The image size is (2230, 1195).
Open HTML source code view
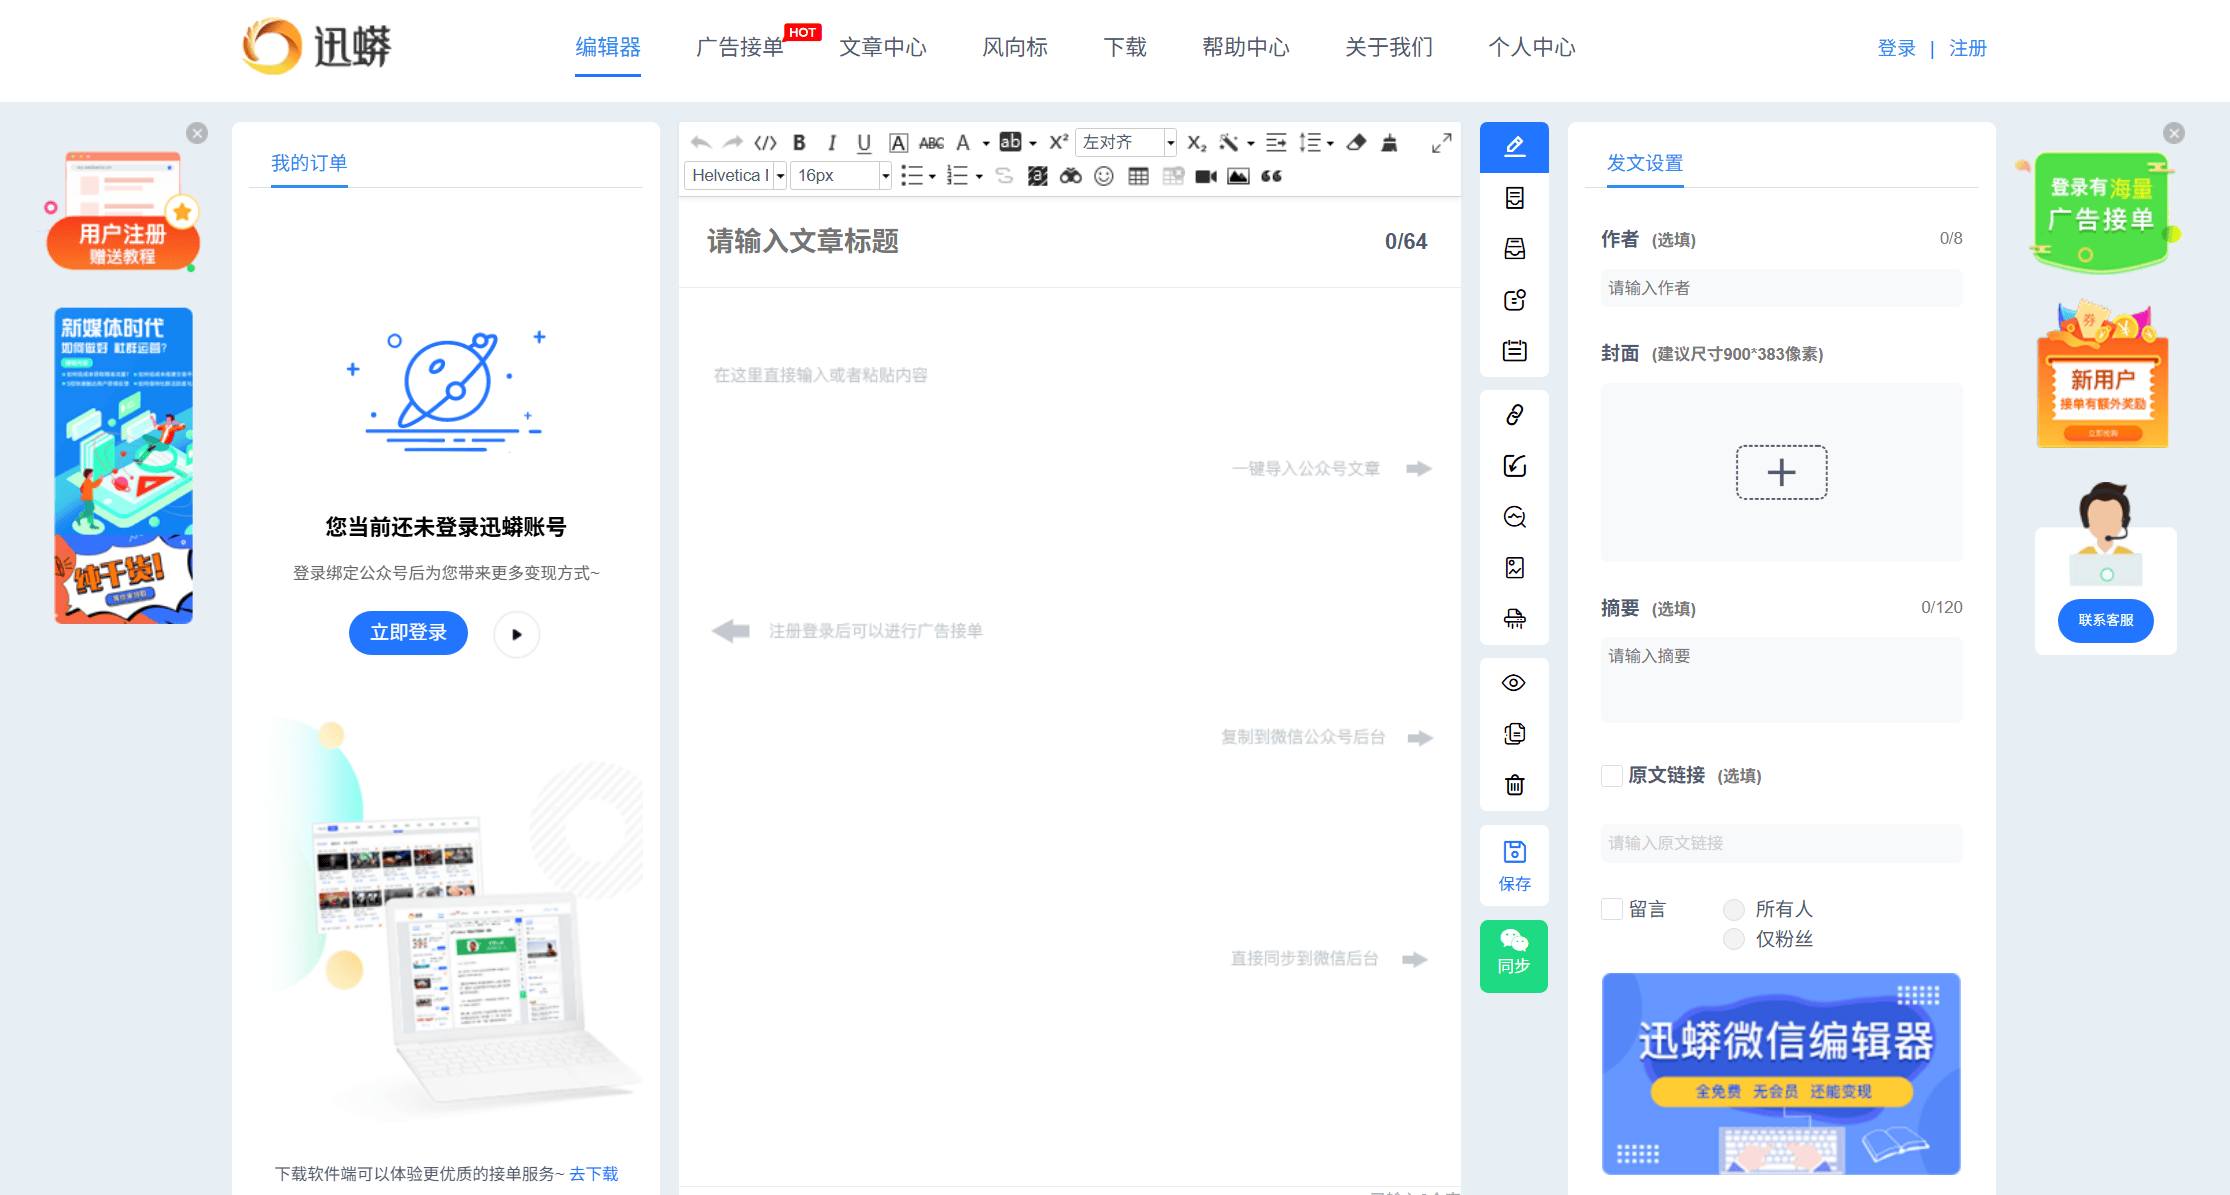pyautogui.click(x=766, y=143)
